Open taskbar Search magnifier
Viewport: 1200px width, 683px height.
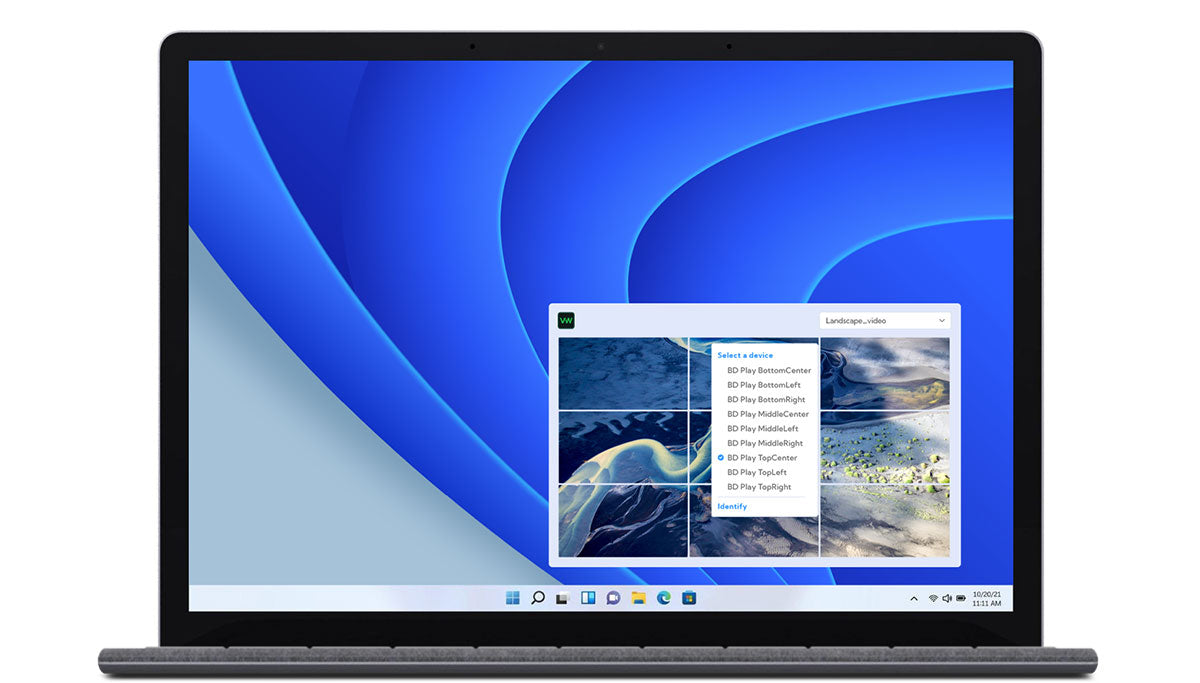tap(537, 598)
